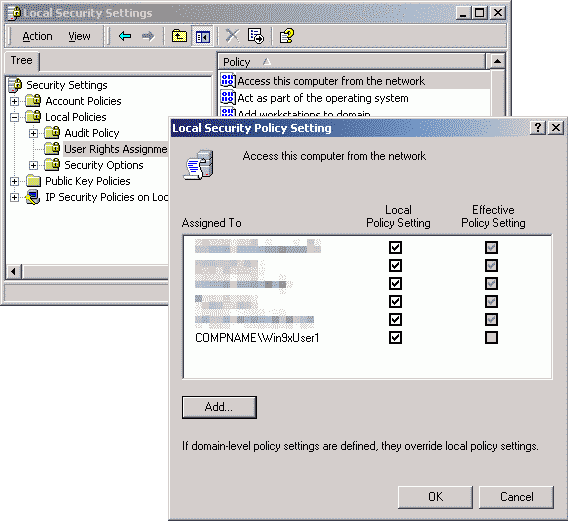
Task: Select User Rights Assignment tree item
Action: pyautogui.click(x=116, y=149)
